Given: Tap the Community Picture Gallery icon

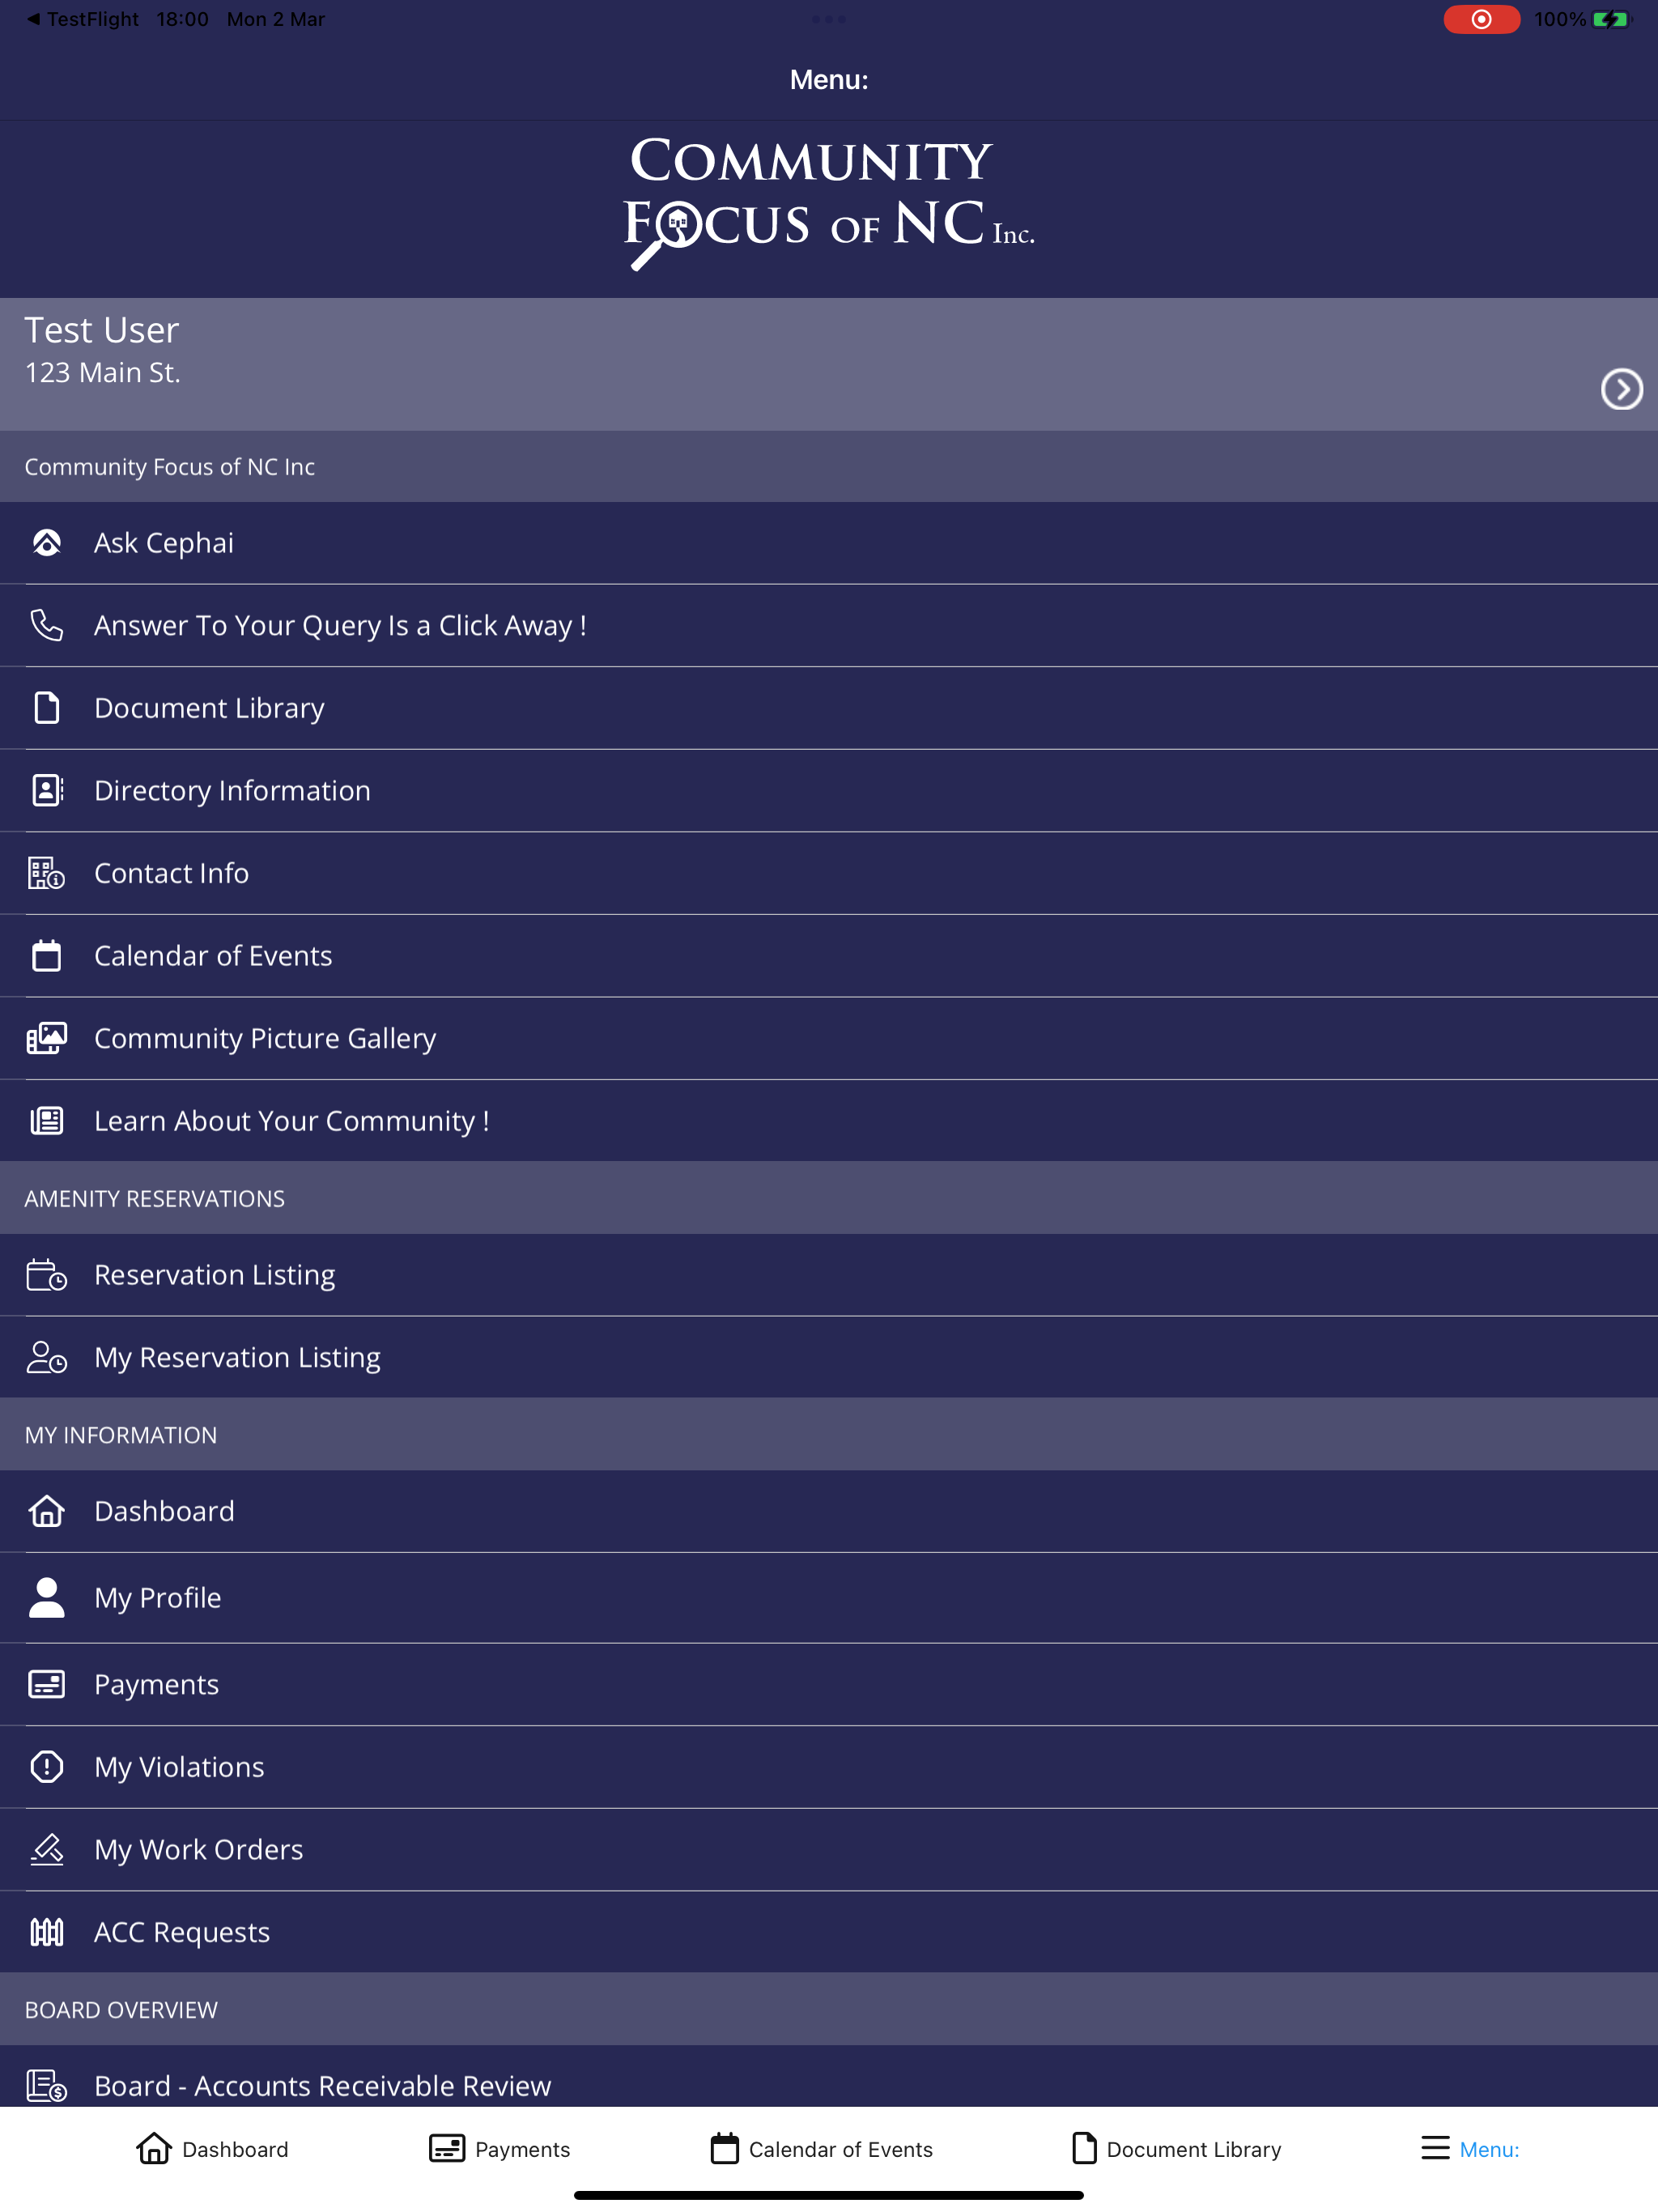Looking at the screenshot, I should point(47,1038).
